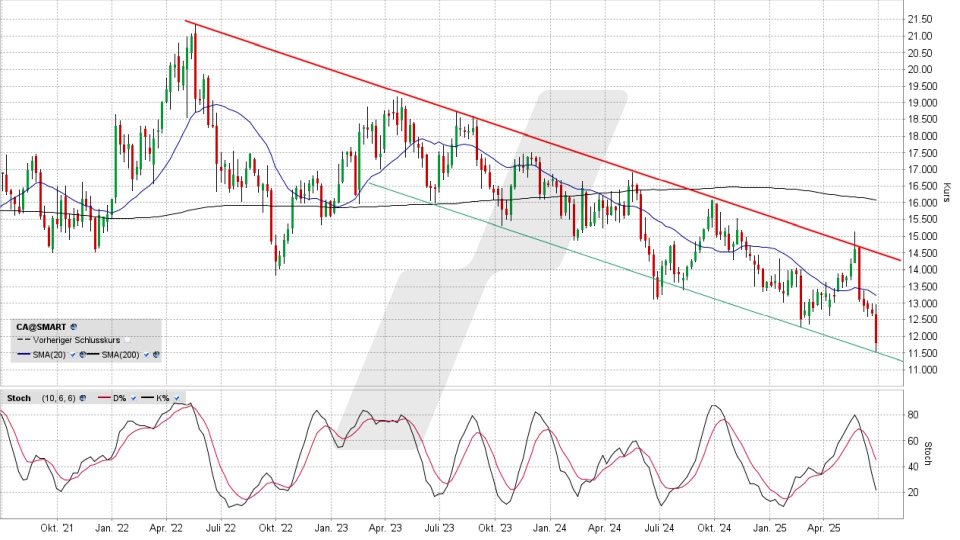Click the Apr. '24 date label

click(604, 528)
